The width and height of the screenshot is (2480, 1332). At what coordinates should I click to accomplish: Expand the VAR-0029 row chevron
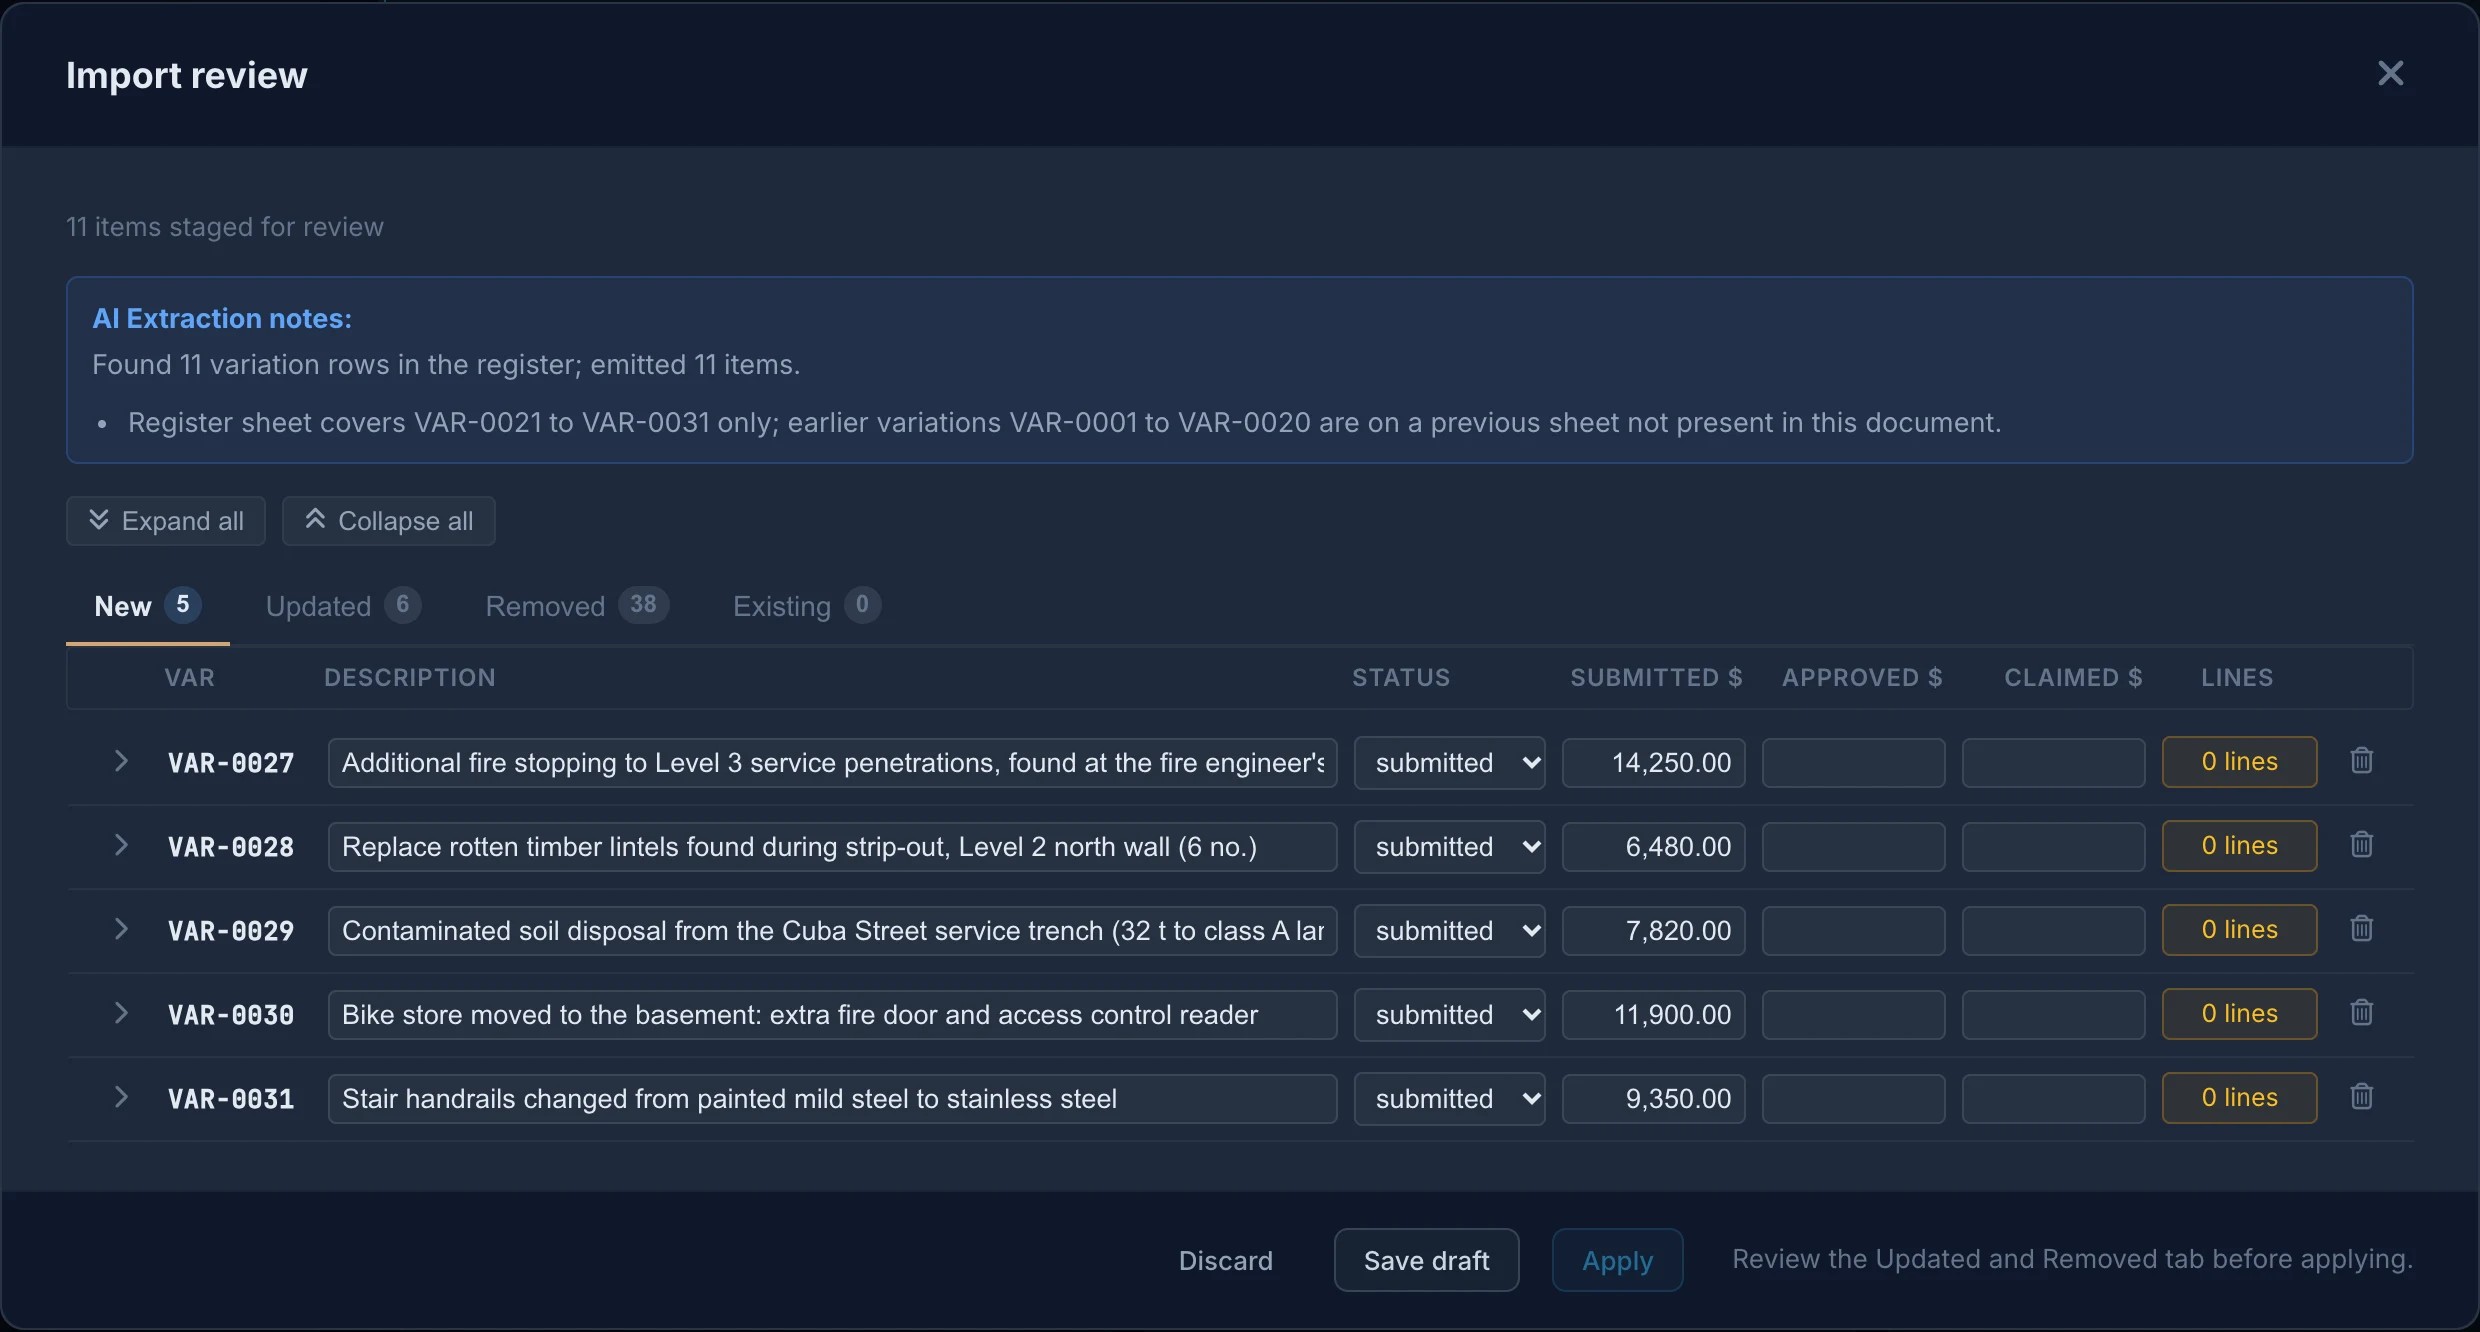click(121, 929)
